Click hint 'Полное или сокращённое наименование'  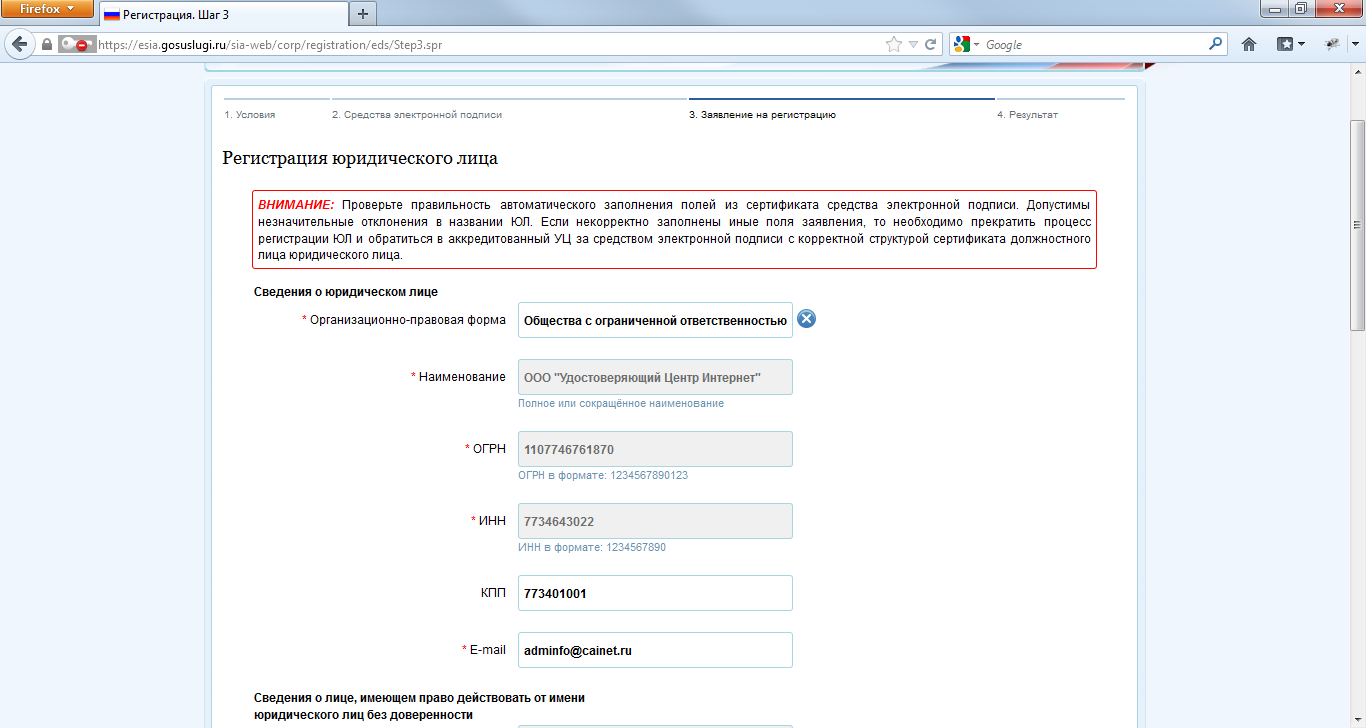click(621, 403)
